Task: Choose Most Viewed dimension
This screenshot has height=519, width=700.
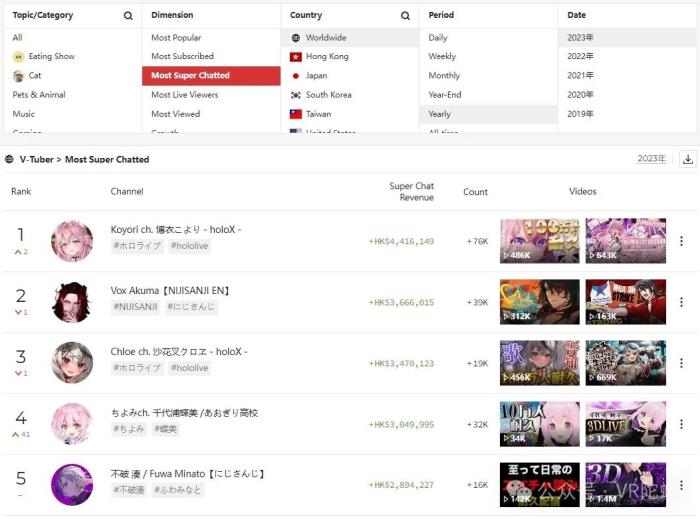Action: [175, 114]
